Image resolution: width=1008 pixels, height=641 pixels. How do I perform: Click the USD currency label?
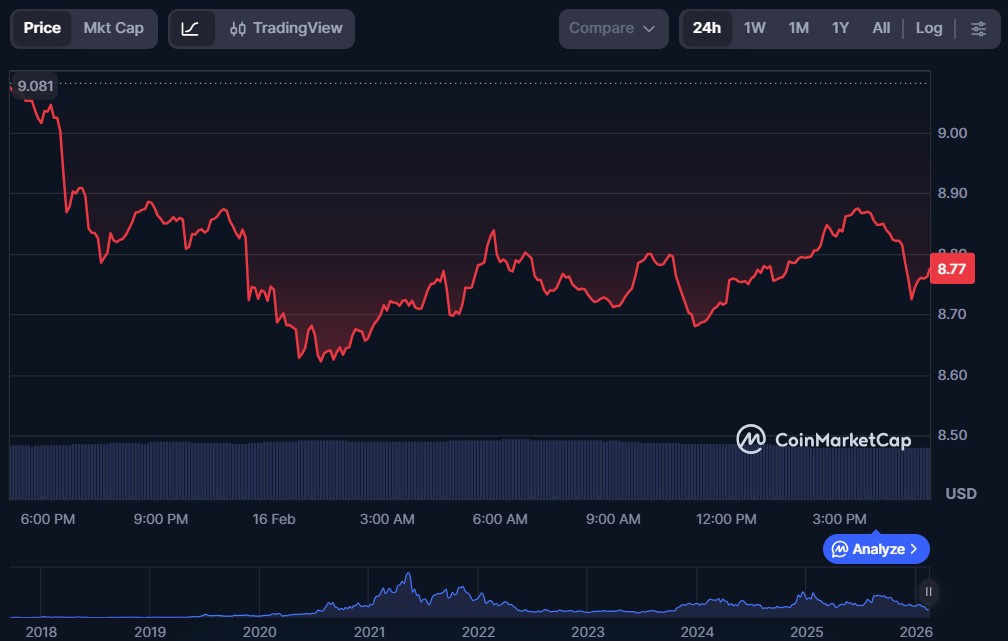point(960,494)
